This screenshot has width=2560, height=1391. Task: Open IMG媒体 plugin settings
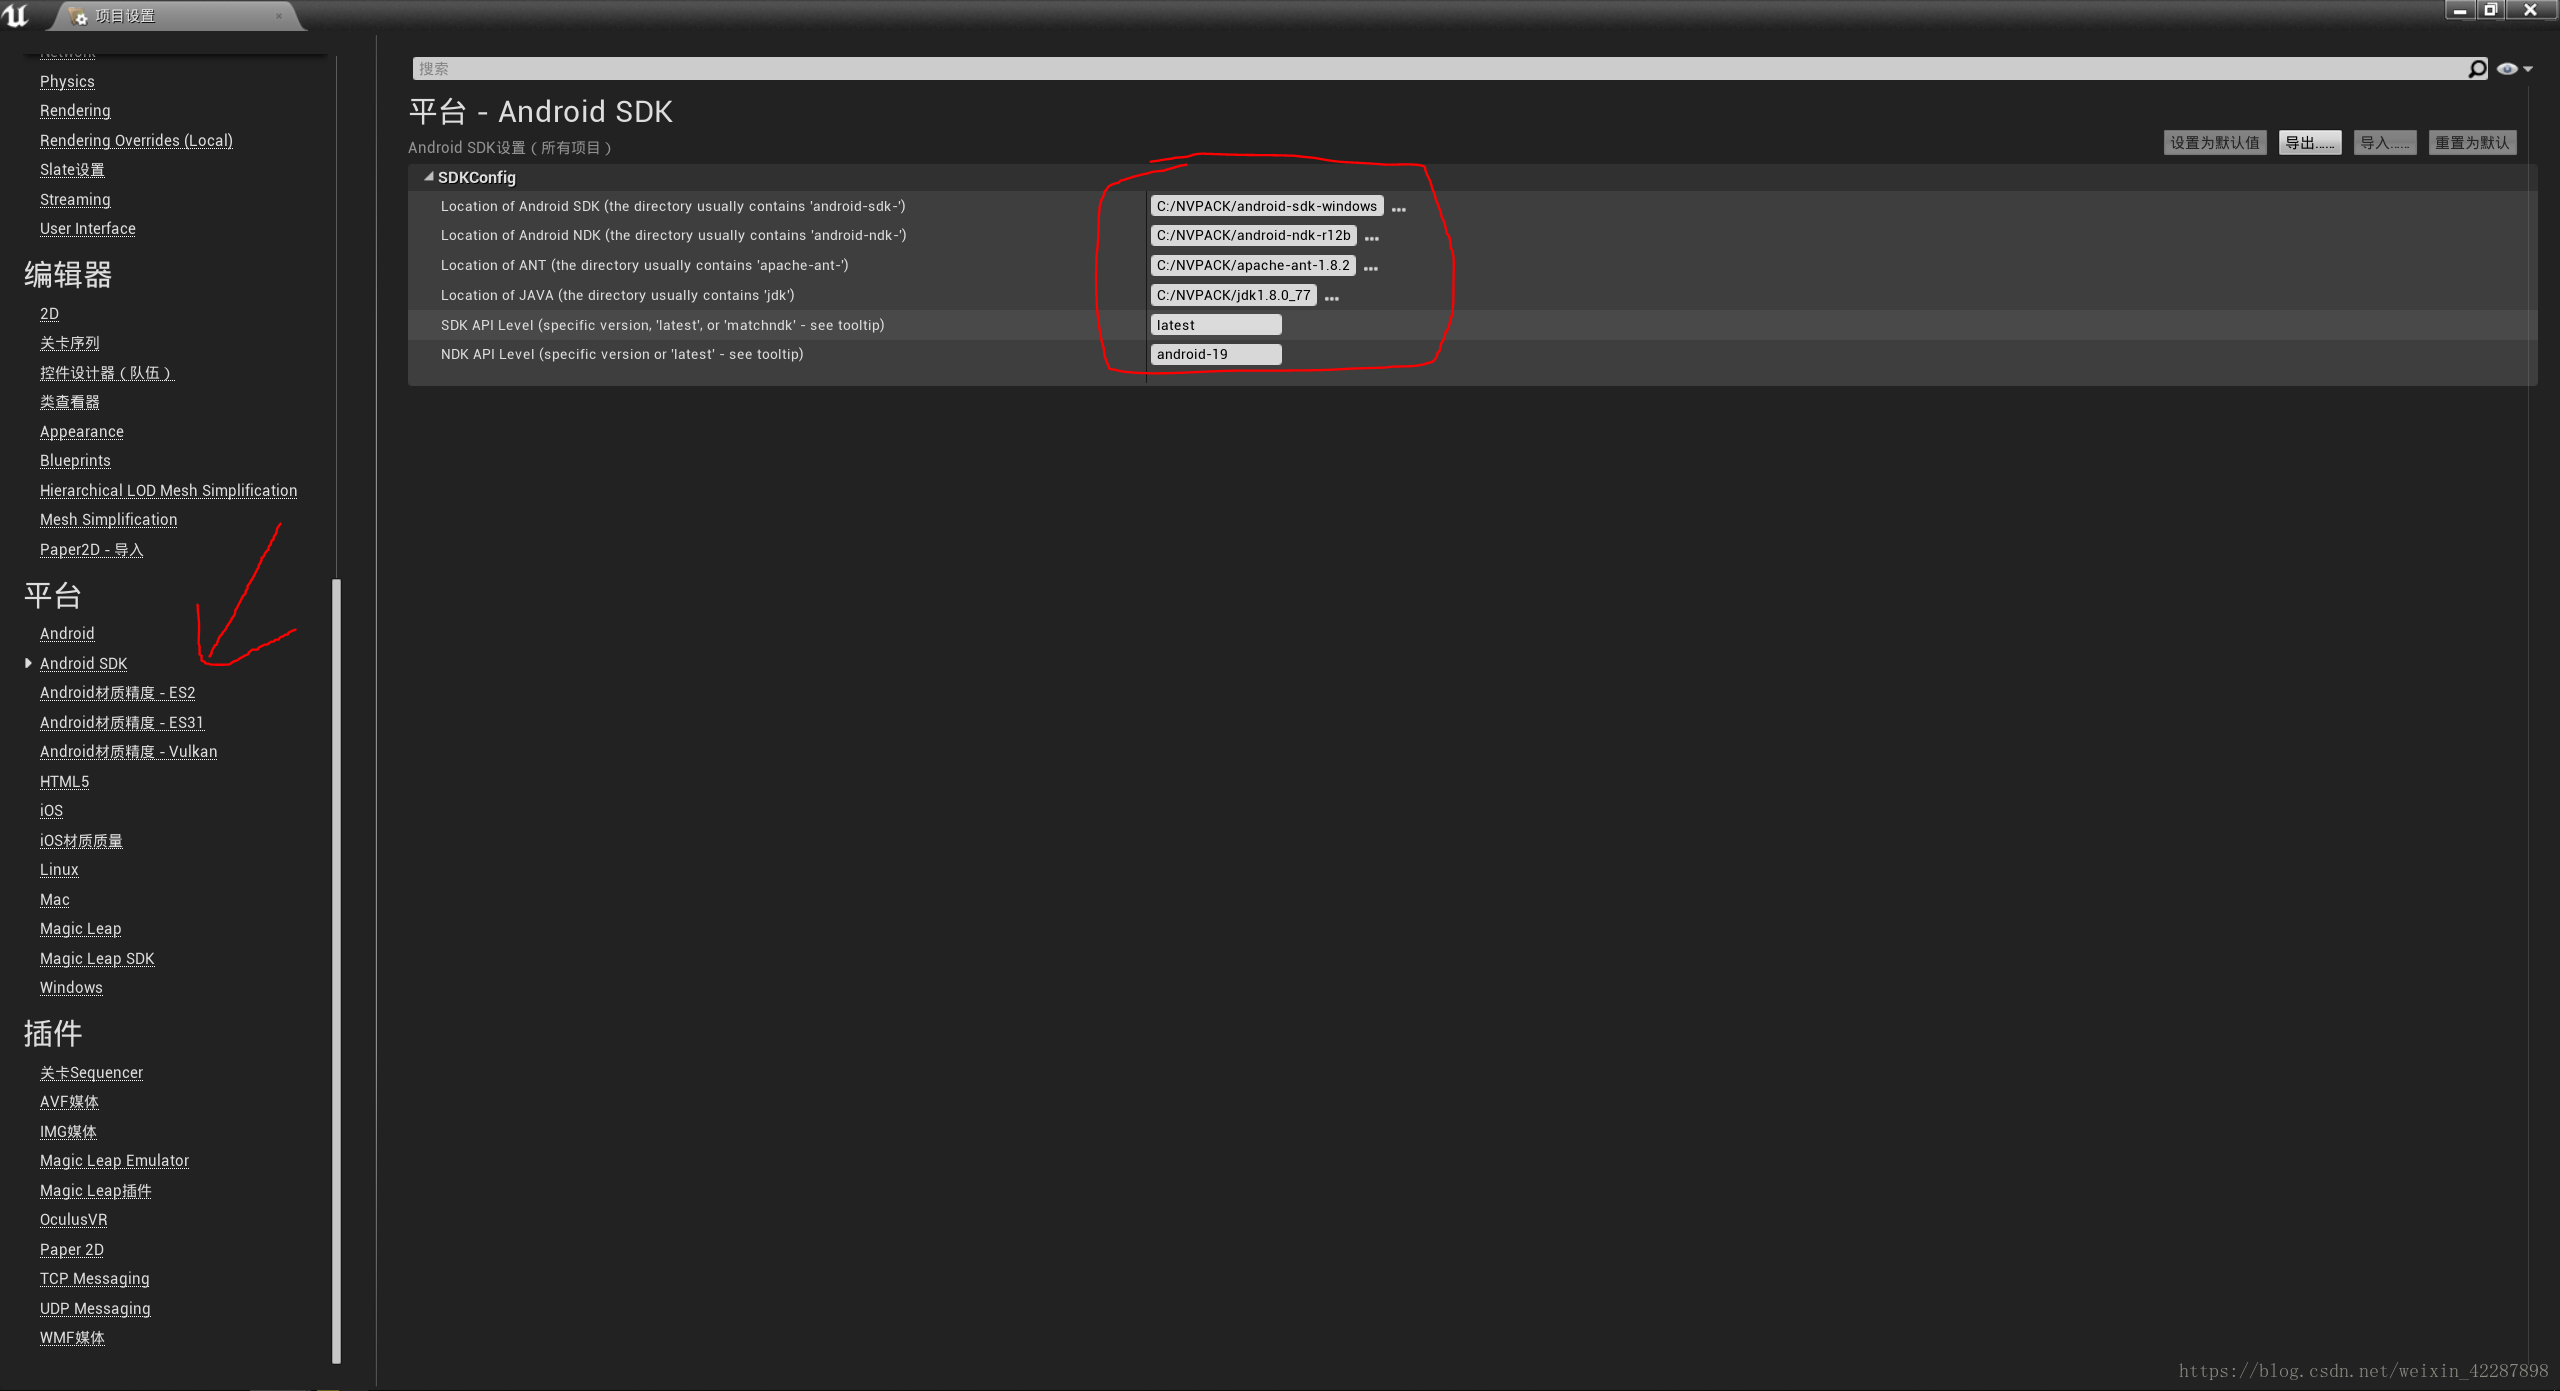click(68, 1131)
